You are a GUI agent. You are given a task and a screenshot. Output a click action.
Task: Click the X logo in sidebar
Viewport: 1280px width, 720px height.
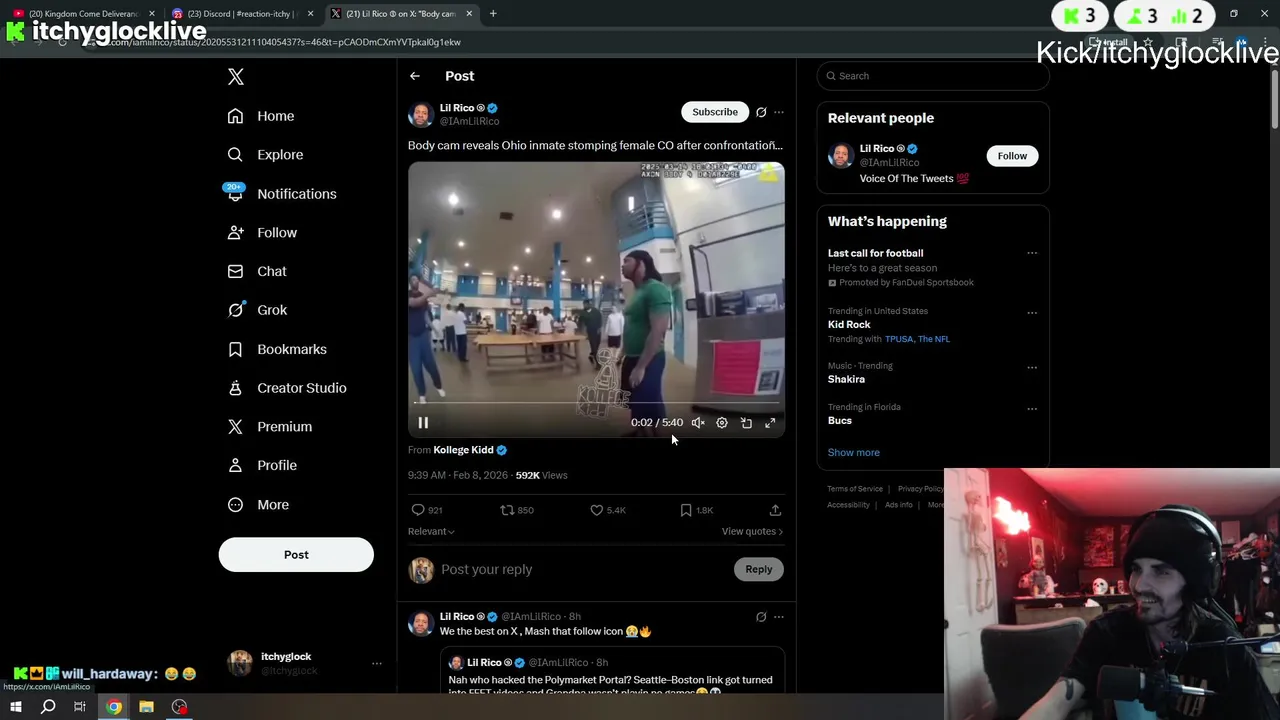236,77
